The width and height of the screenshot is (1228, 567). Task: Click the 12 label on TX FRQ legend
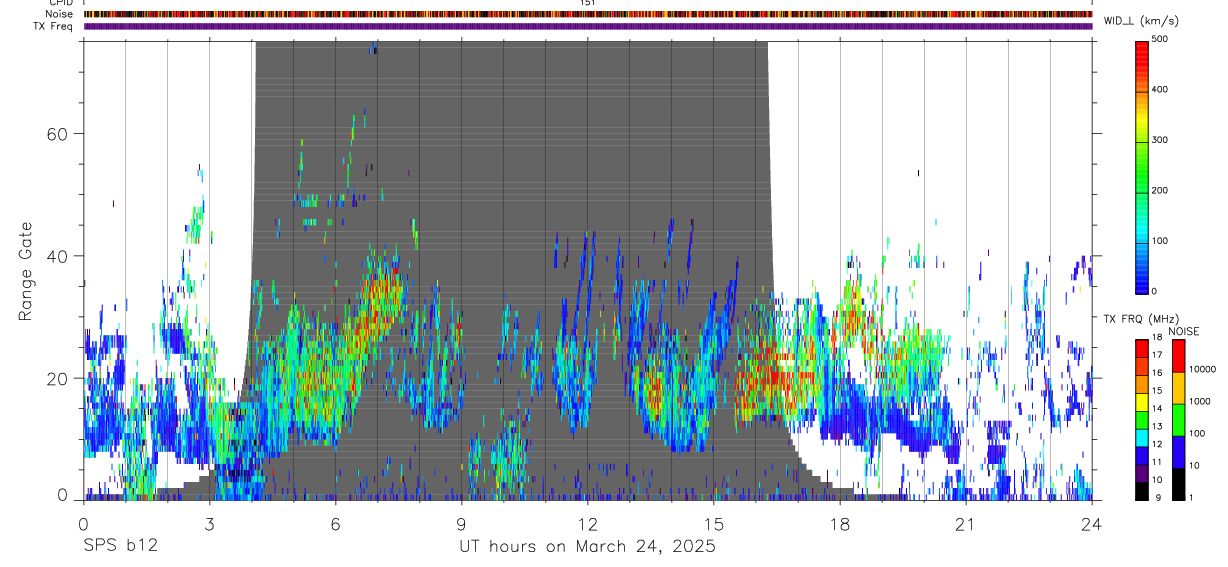point(1156,444)
